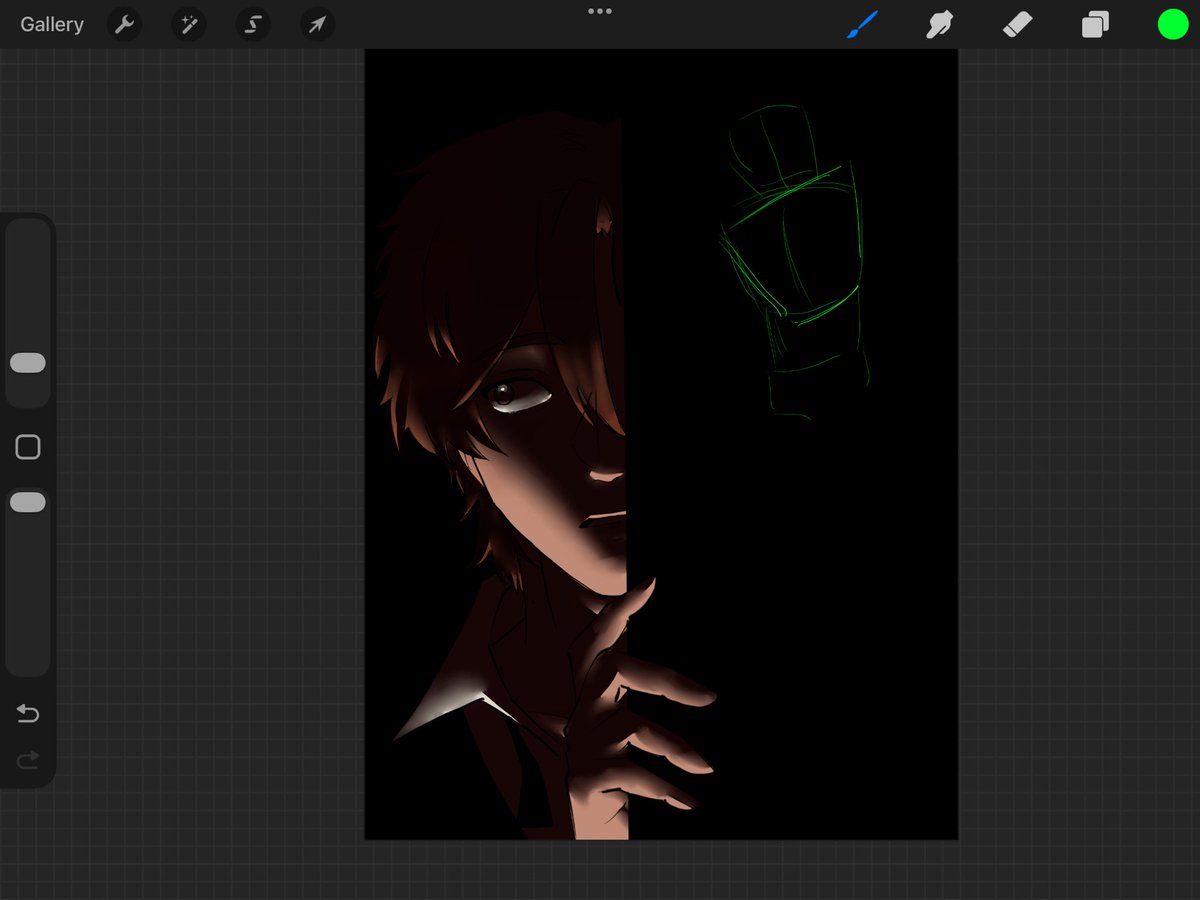This screenshot has width=1200, height=900.
Task: Click the brush size slider handle
Action: point(28,362)
